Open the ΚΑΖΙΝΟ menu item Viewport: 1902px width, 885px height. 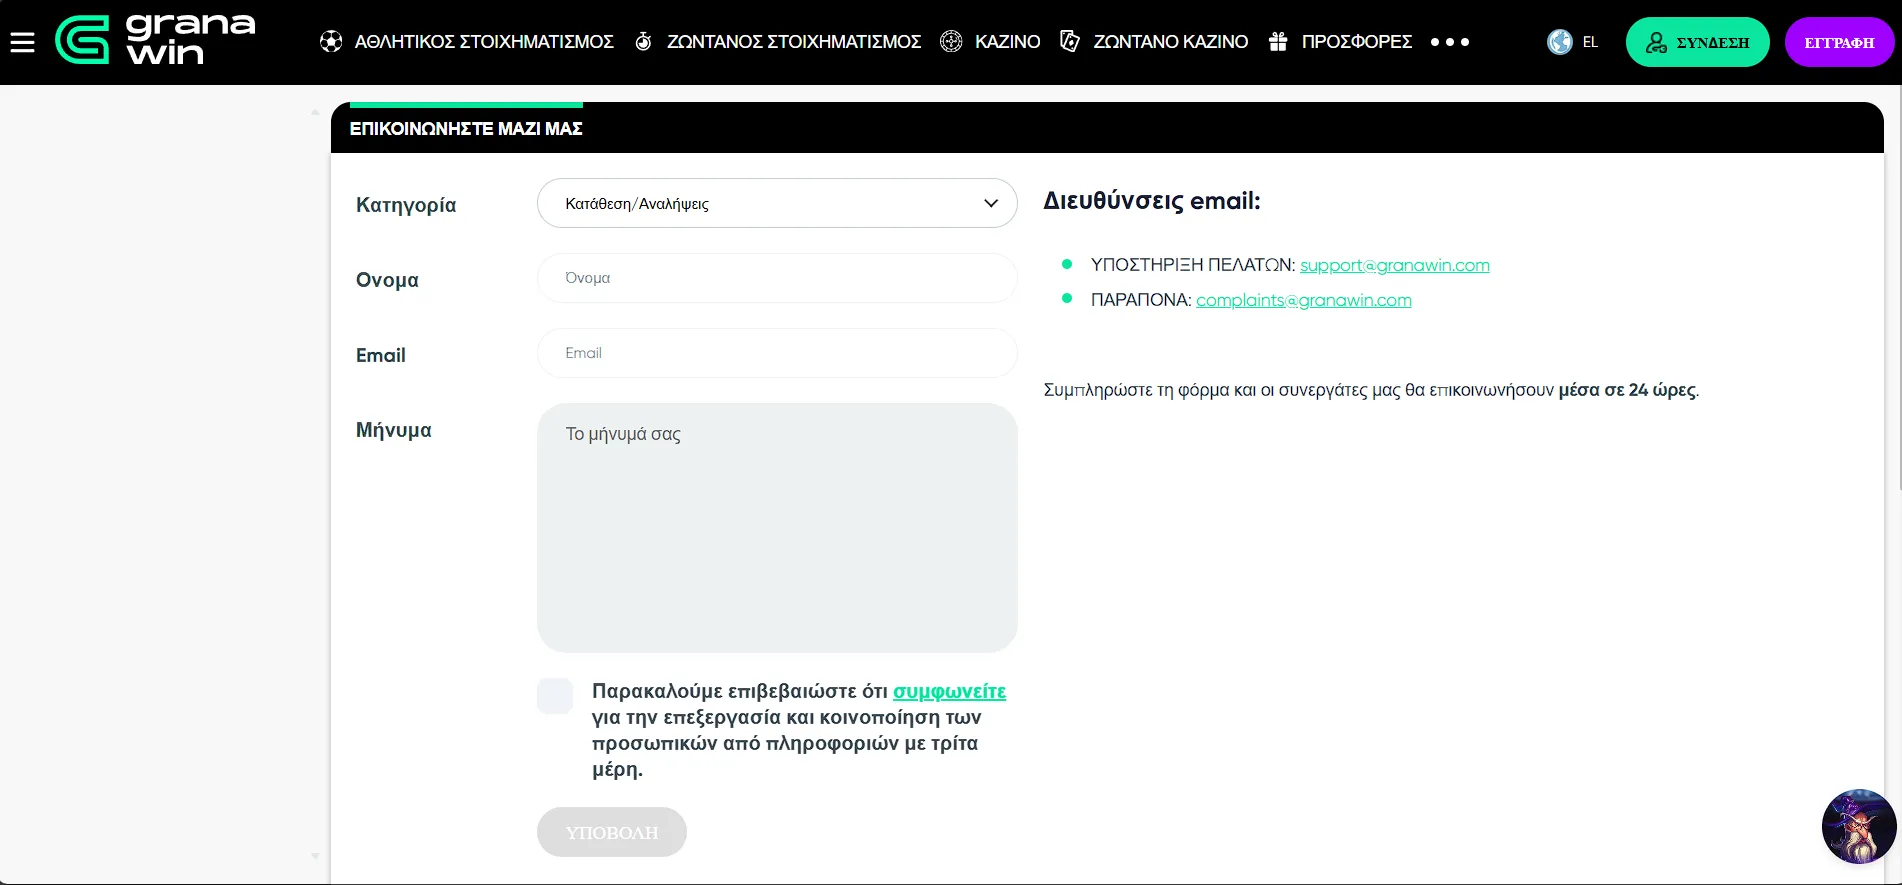click(x=1007, y=42)
